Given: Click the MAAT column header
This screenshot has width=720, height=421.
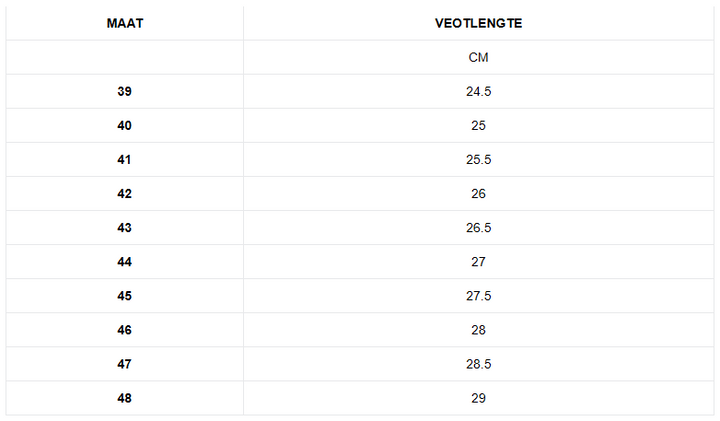Looking at the screenshot, I should pos(124,23).
